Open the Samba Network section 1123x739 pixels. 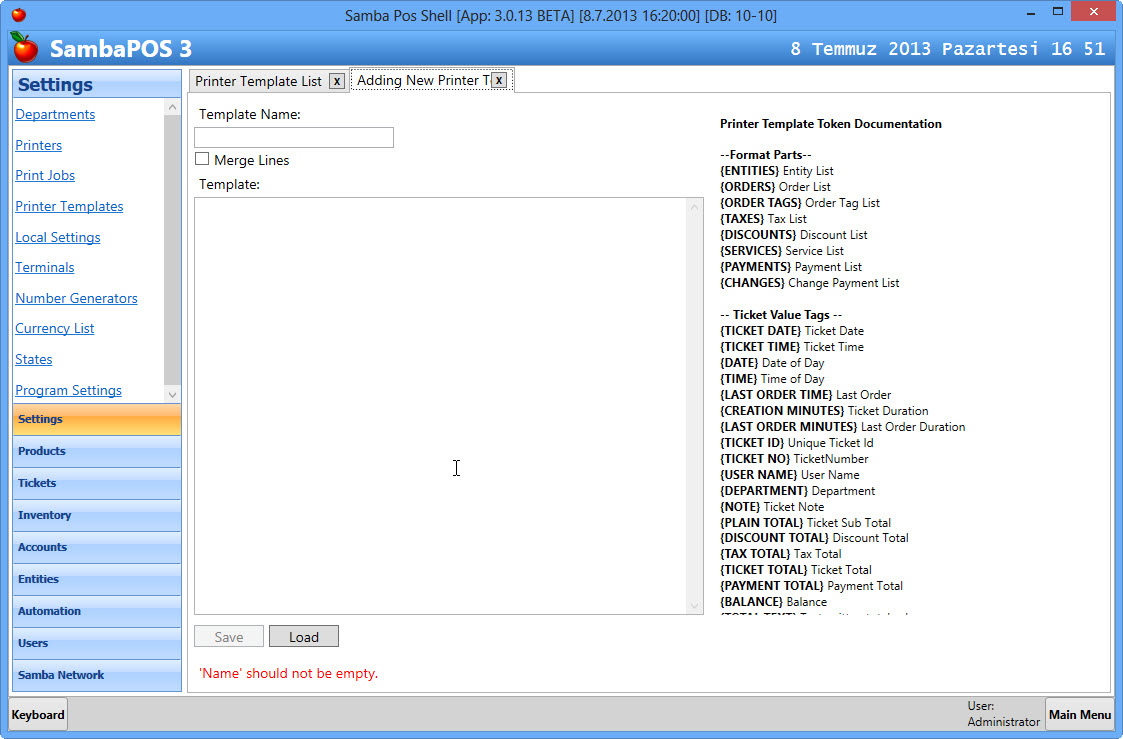tap(96, 675)
